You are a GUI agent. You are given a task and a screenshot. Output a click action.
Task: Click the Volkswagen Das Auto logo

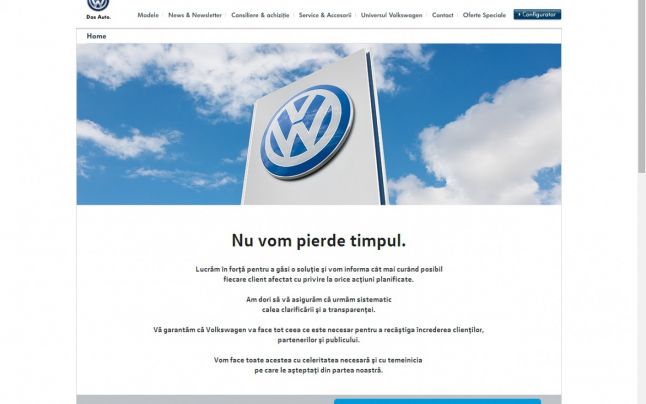[97, 9]
